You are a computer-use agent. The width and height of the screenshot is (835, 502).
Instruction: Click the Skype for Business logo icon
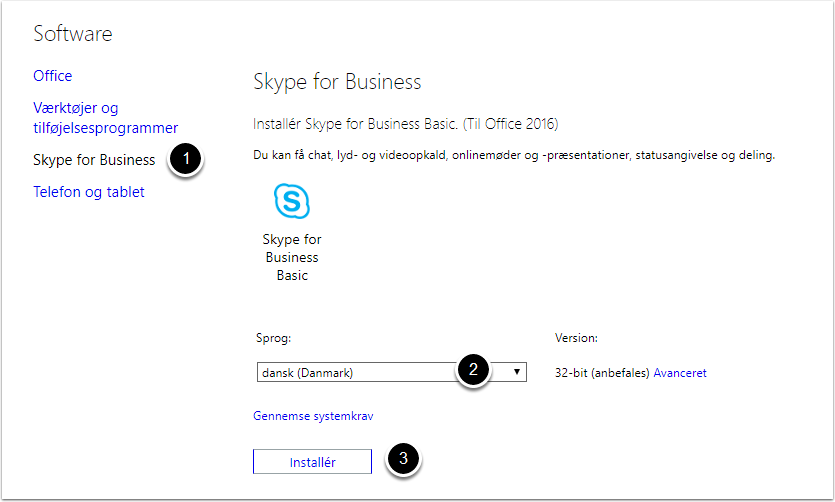(292, 201)
